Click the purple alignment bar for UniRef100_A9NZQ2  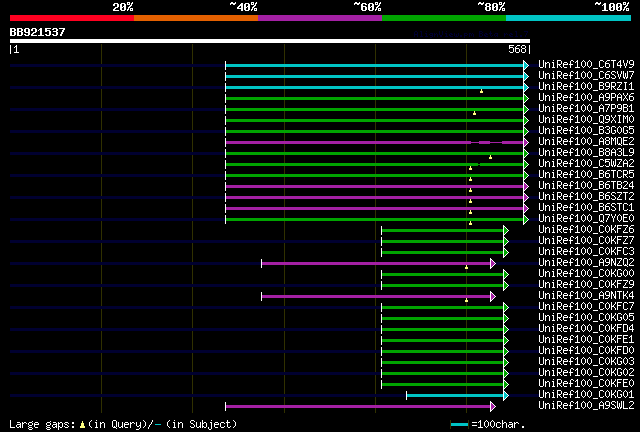(376, 264)
